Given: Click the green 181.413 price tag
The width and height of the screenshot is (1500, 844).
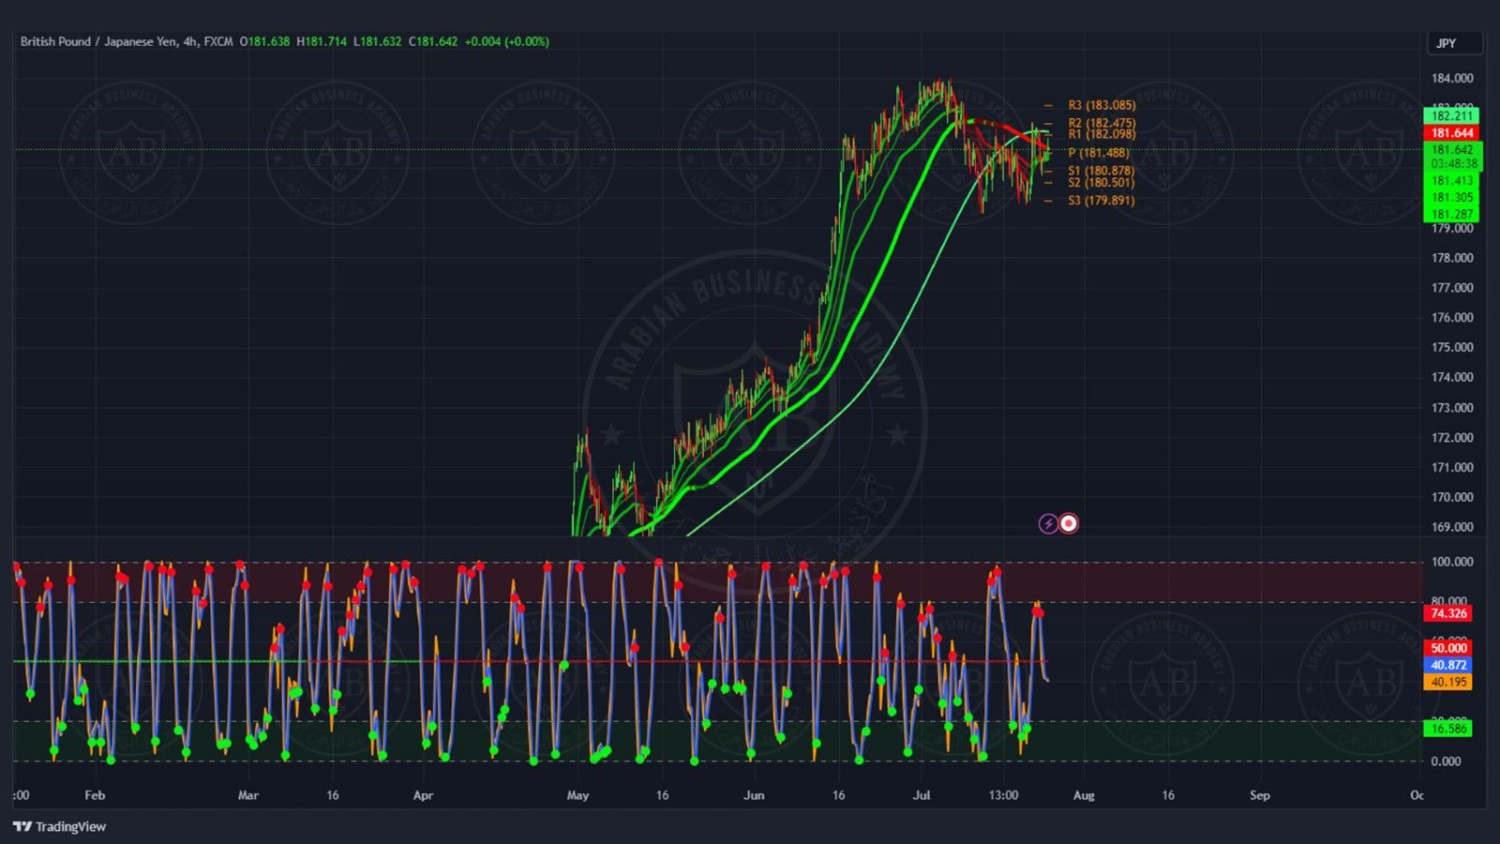Looking at the screenshot, I should point(1452,181).
